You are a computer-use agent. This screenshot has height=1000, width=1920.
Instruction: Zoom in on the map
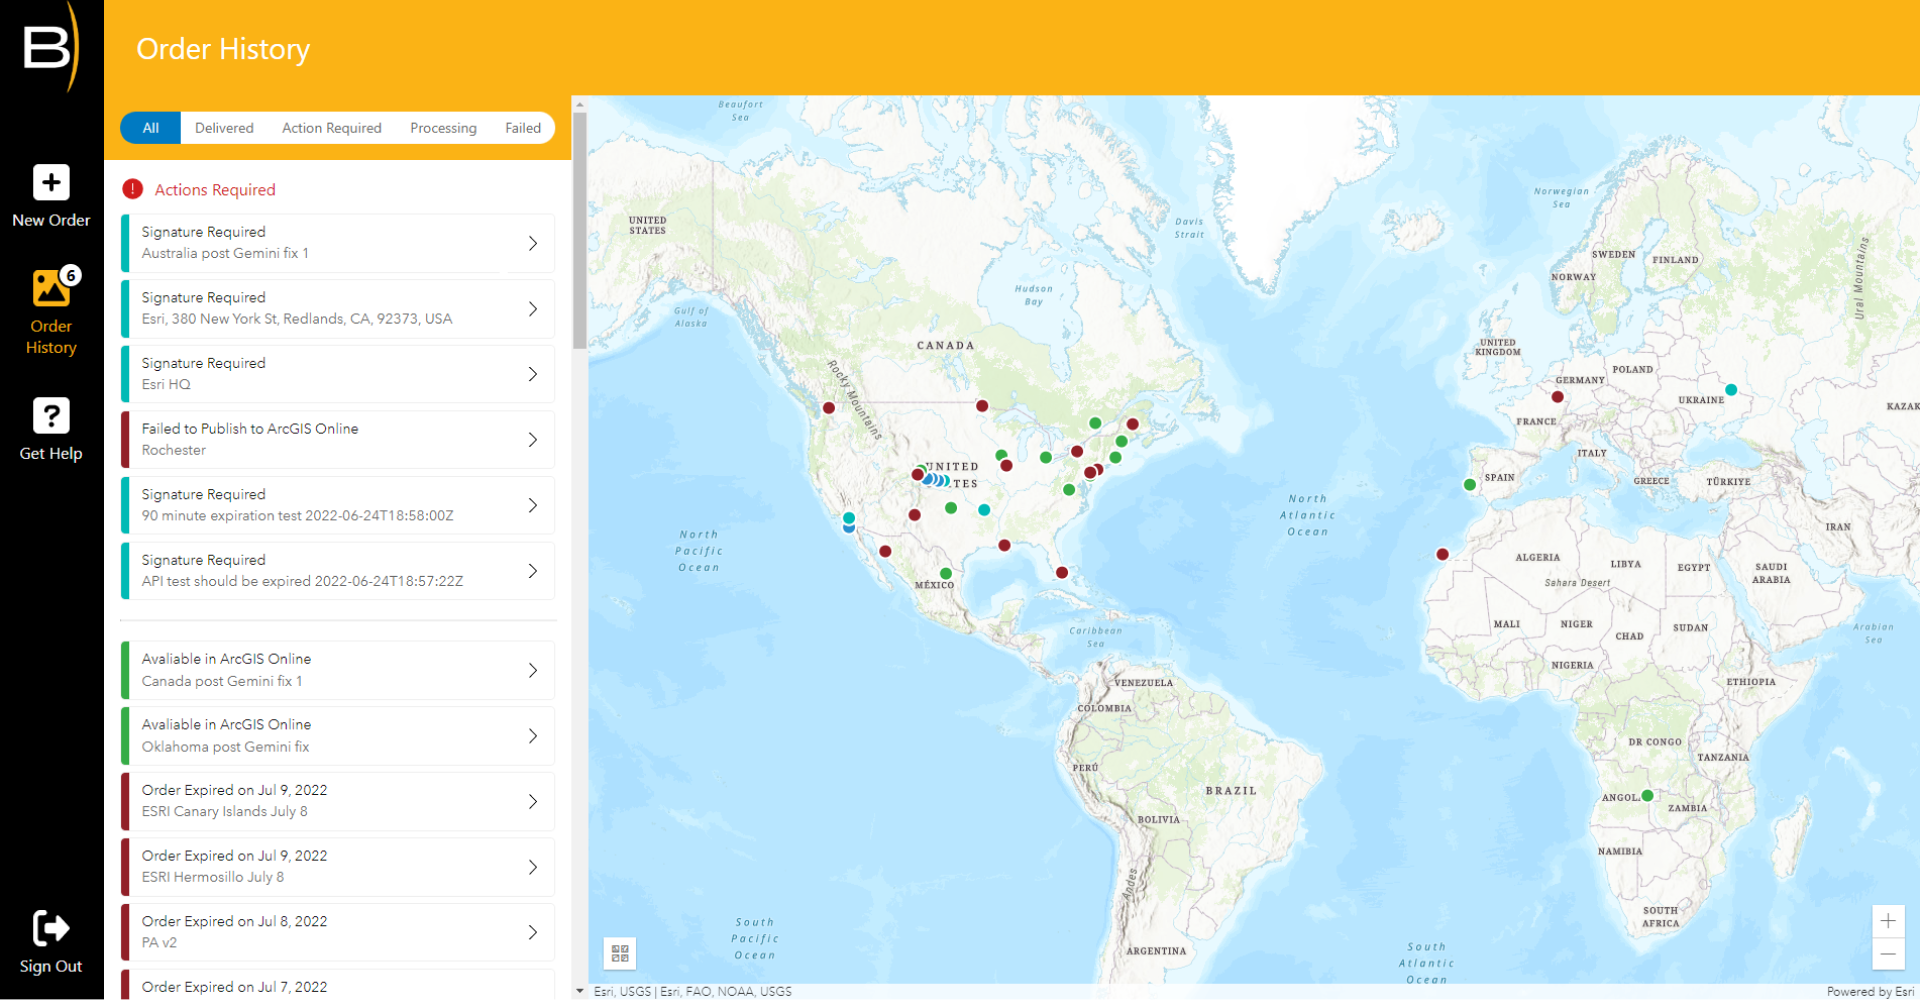pos(1888,921)
